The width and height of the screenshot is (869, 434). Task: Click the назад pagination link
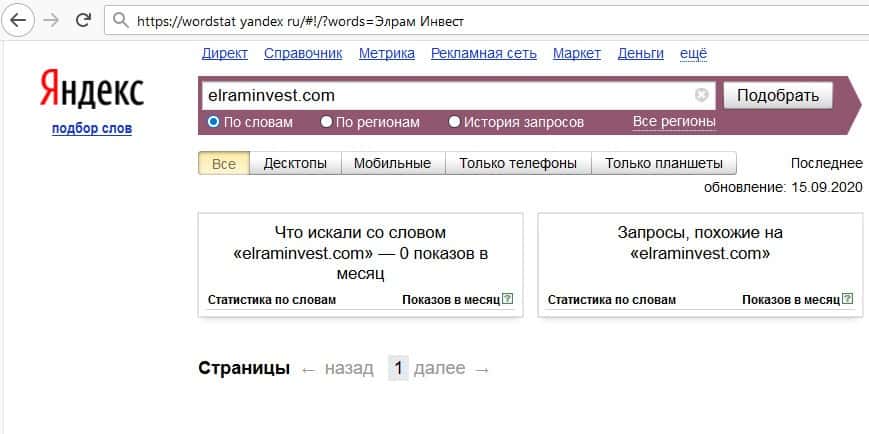pos(349,368)
